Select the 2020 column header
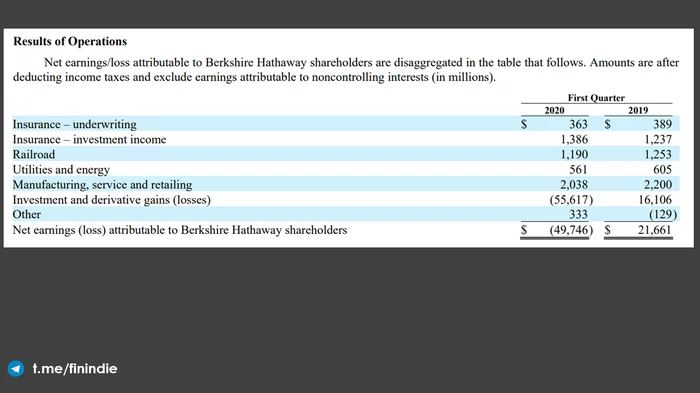Screen dimensions: 700x393 tap(554, 110)
